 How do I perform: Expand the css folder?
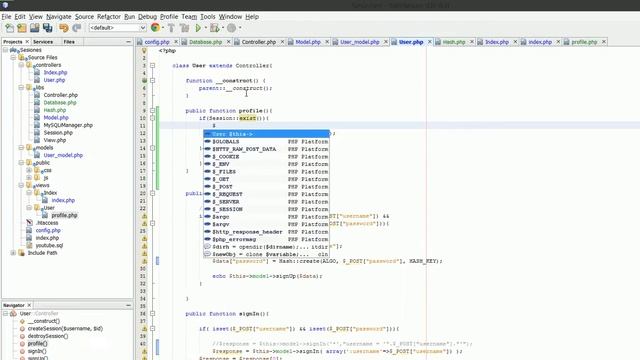pyautogui.click(x=29, y=170)
